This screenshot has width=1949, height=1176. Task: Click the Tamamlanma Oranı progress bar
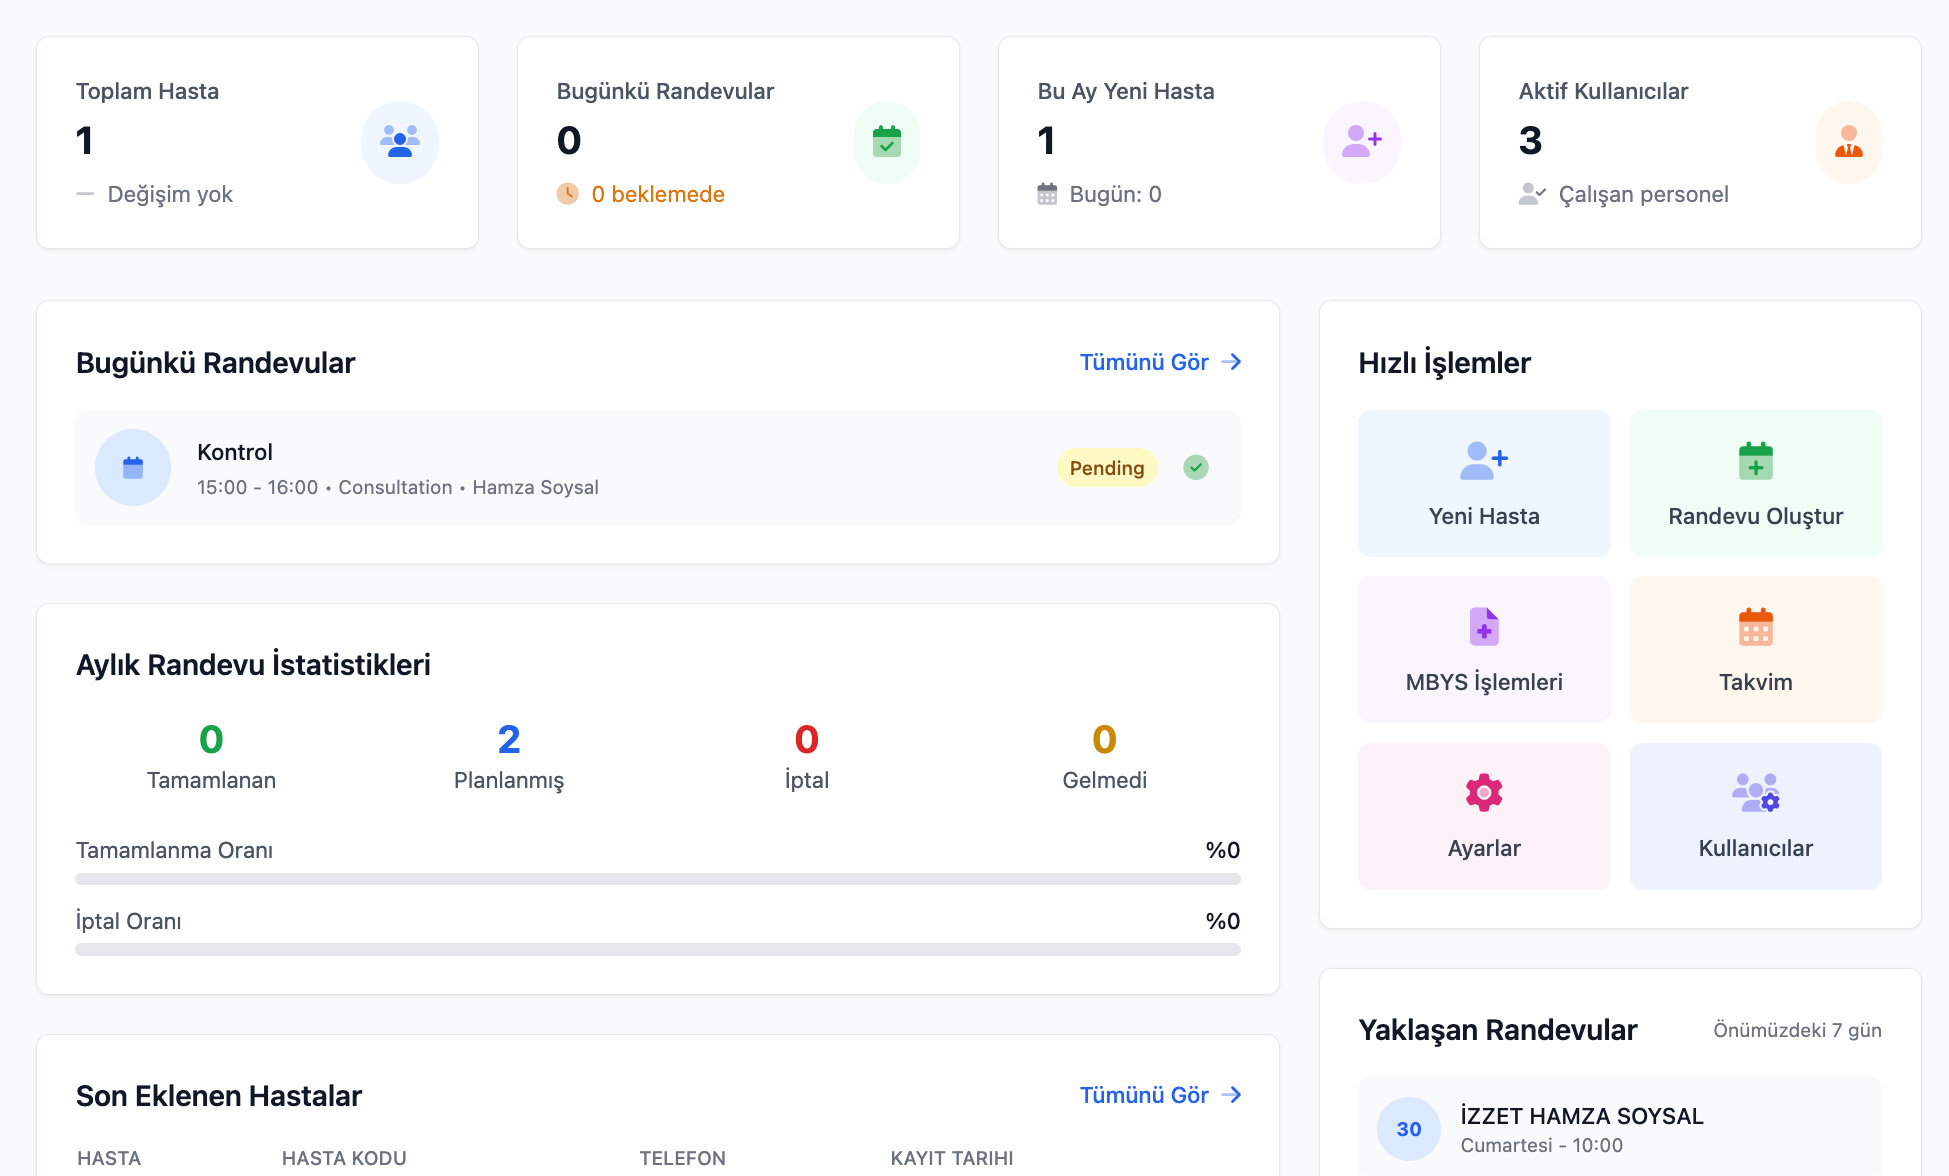[x=657, y=879]
